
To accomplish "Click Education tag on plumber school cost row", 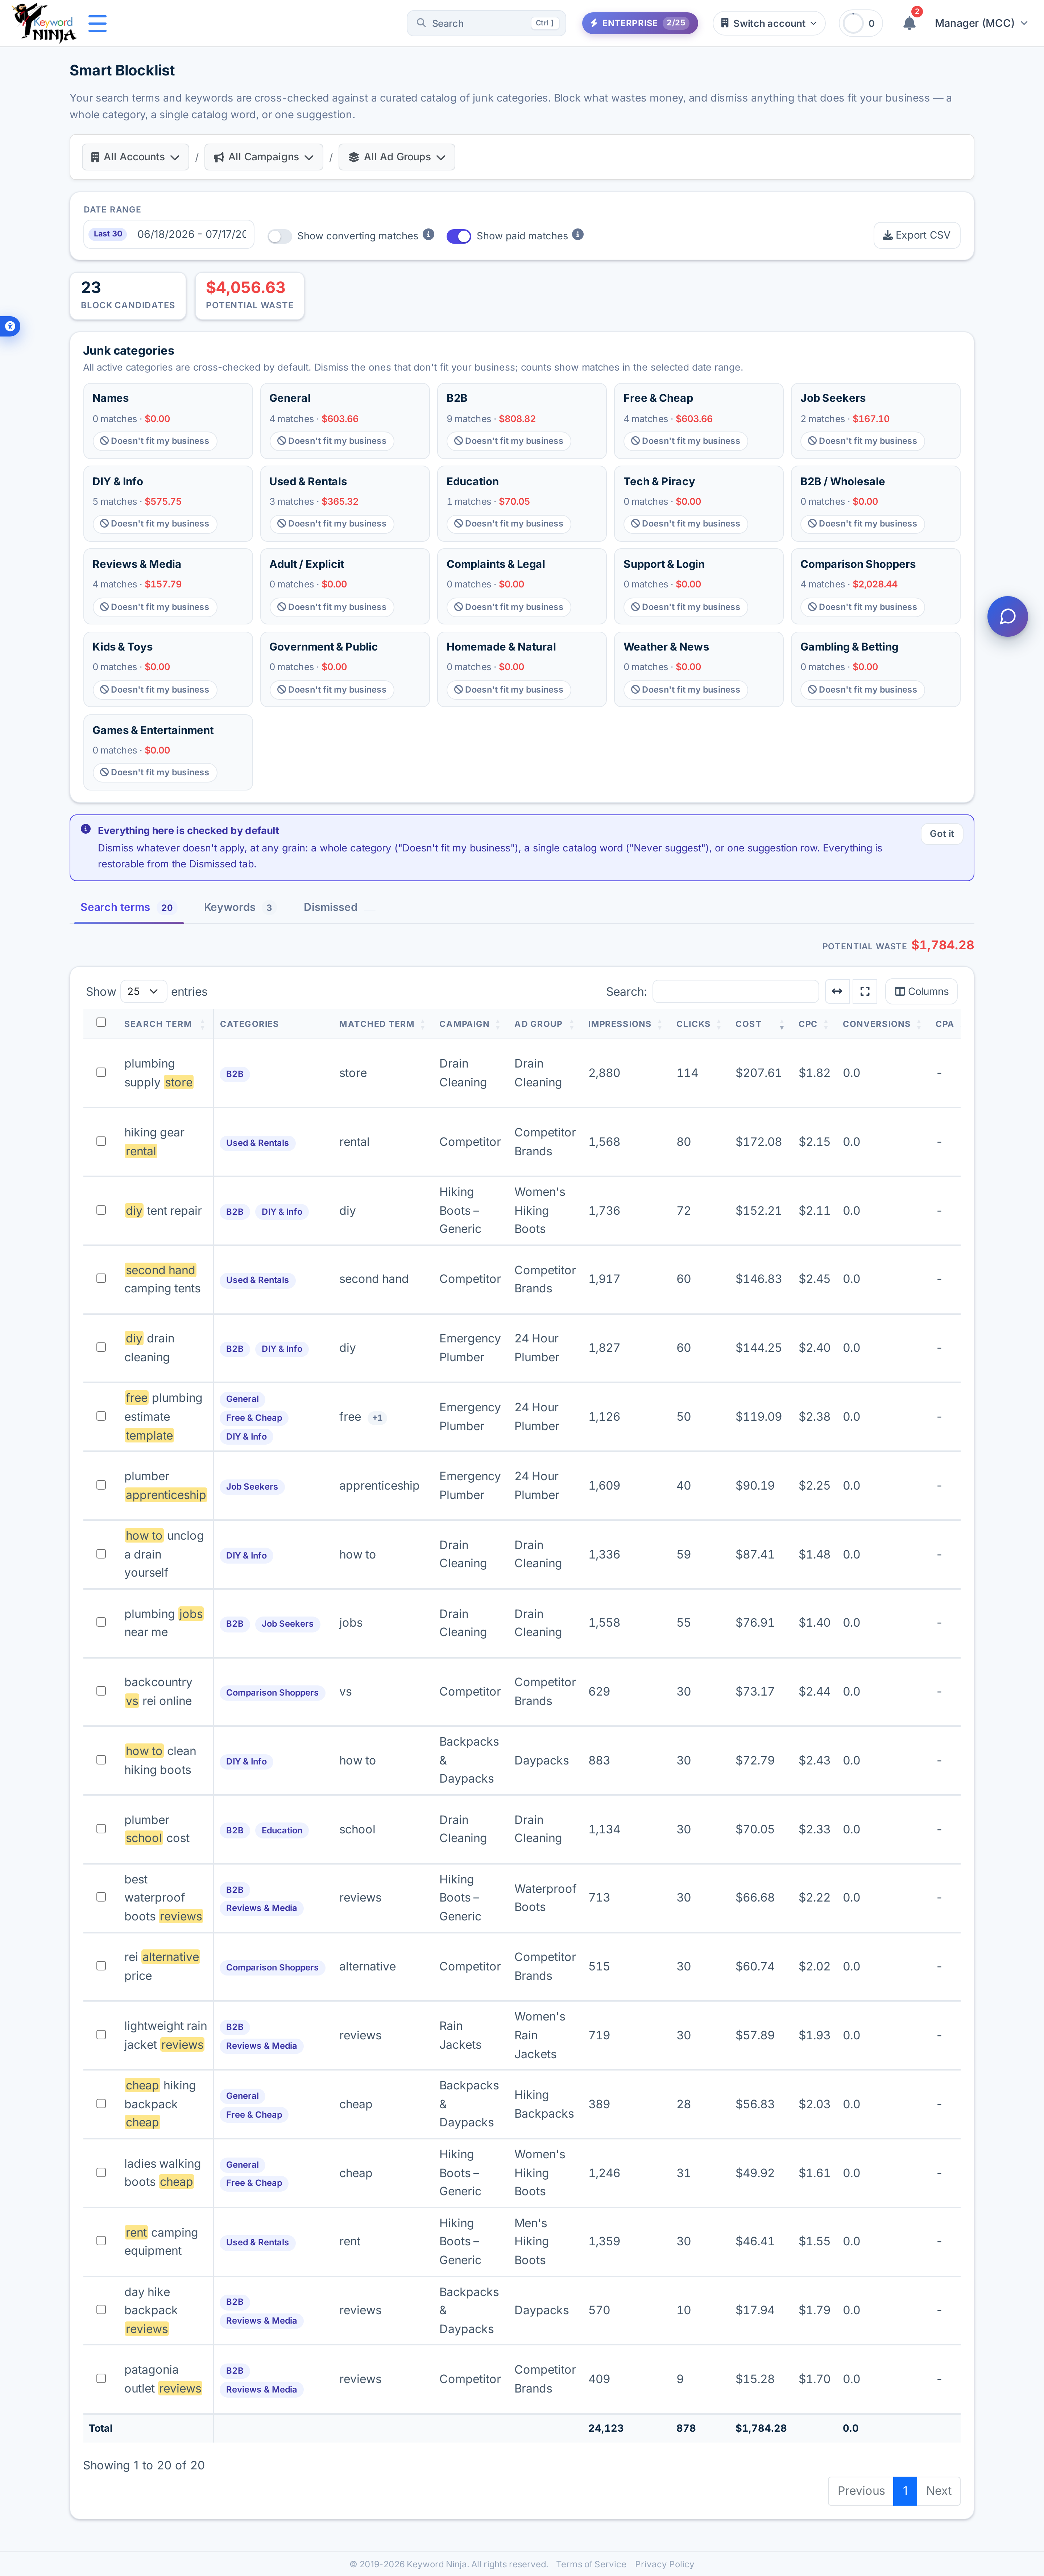I will click(282, 1830).
